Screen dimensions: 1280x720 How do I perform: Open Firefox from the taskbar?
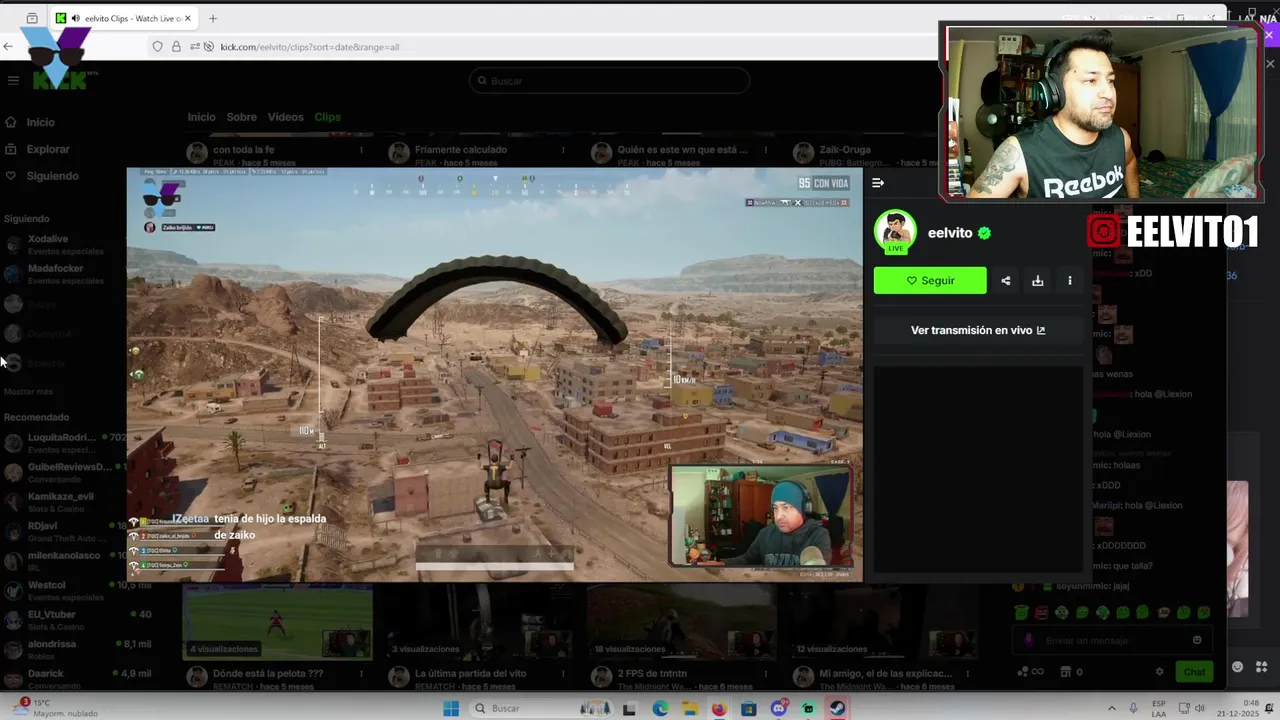(719, 709)
